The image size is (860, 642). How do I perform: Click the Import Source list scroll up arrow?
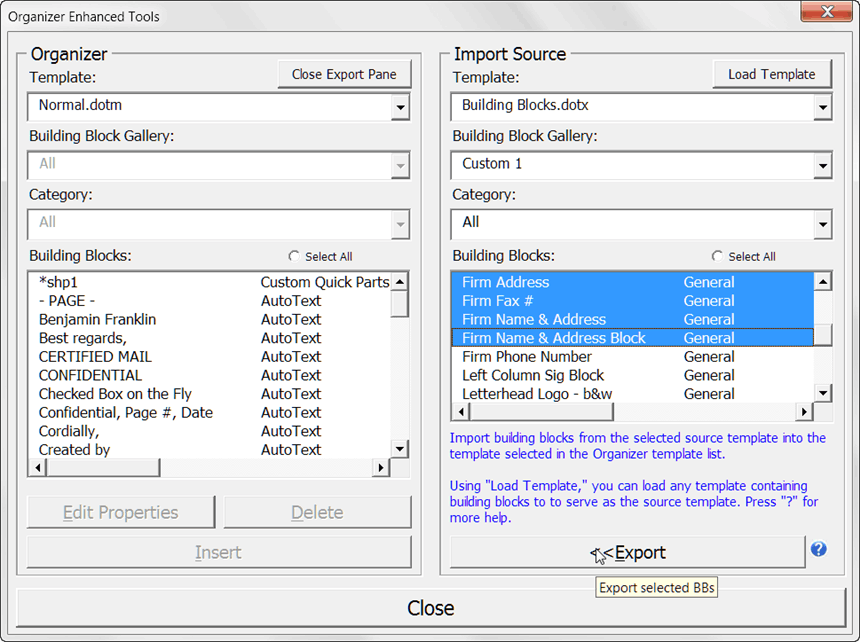pyautogui.click(x=823, y=282)
